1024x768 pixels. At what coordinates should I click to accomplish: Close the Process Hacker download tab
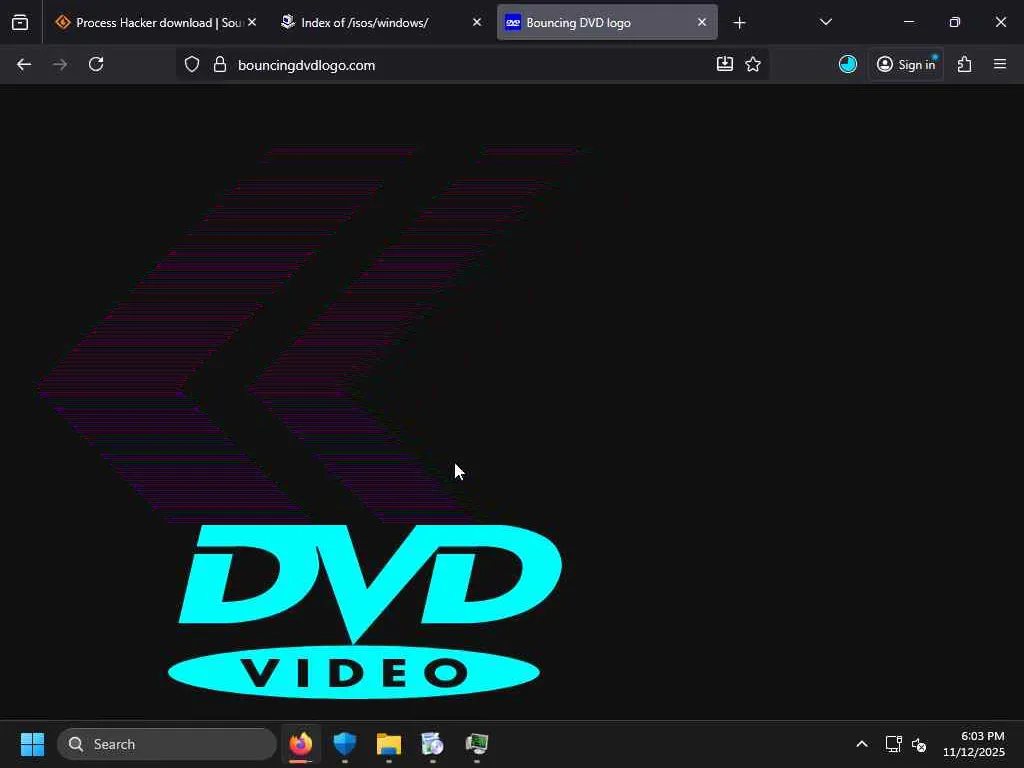click(x=252, y=22)
